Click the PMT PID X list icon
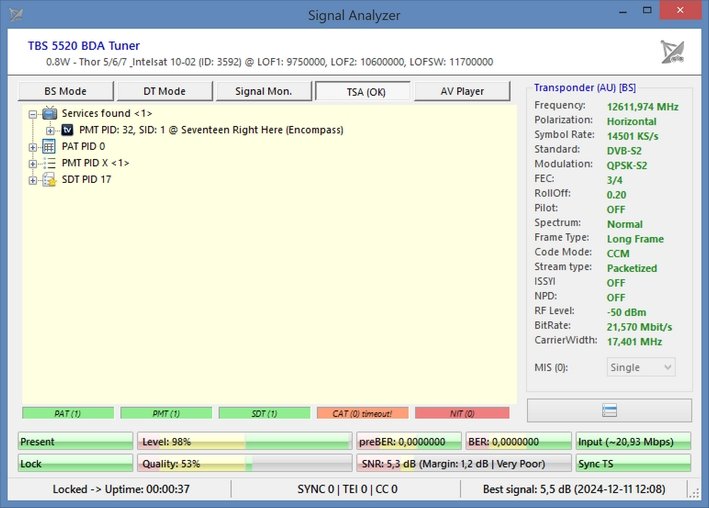Viewport: 709px width, 508px height. [x=50, y=162]
